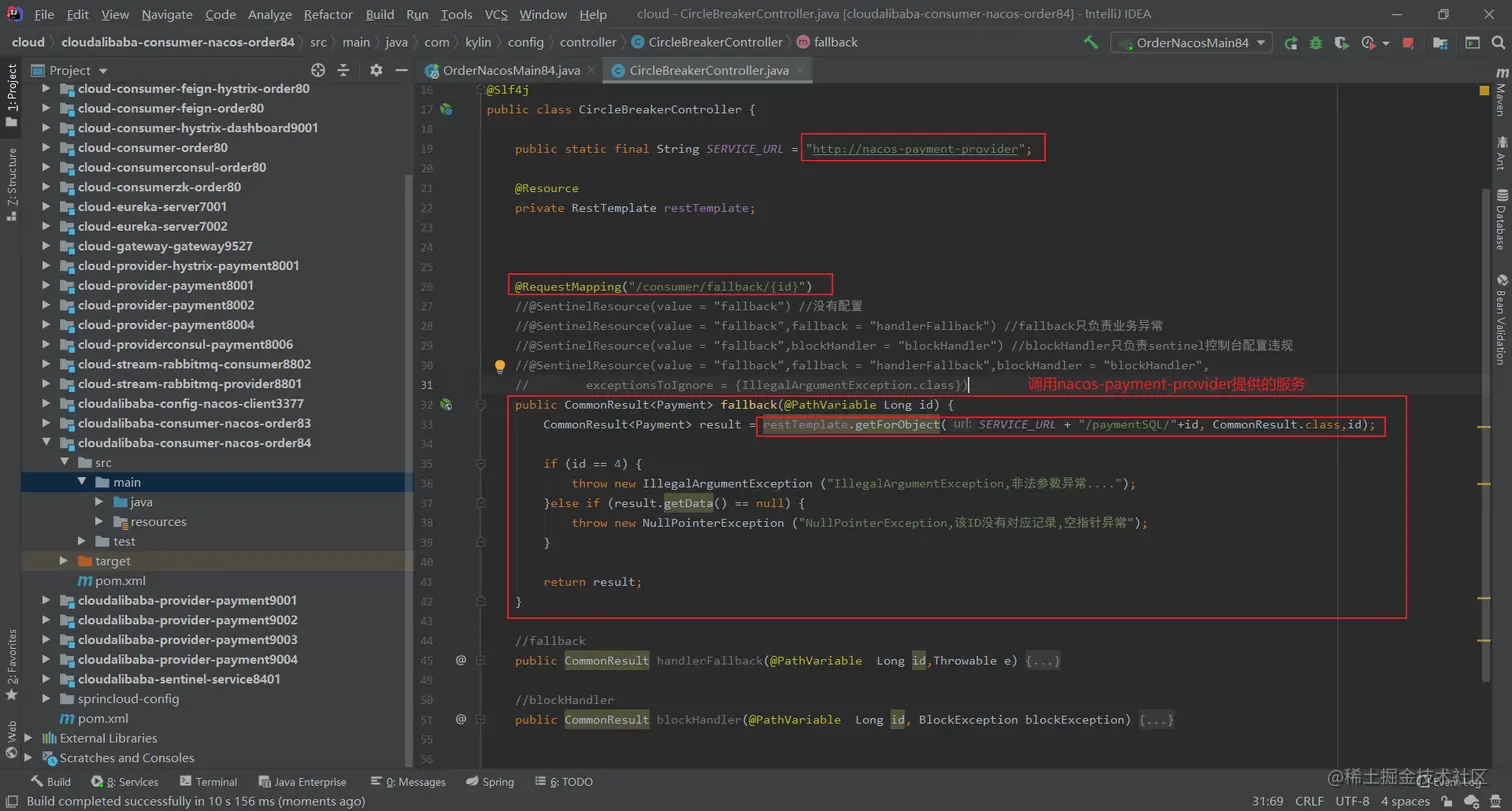Expand cloud-gateway-gateway9527 module
1512x811 pixels.
pyautogui.click(x=47, y=246)
